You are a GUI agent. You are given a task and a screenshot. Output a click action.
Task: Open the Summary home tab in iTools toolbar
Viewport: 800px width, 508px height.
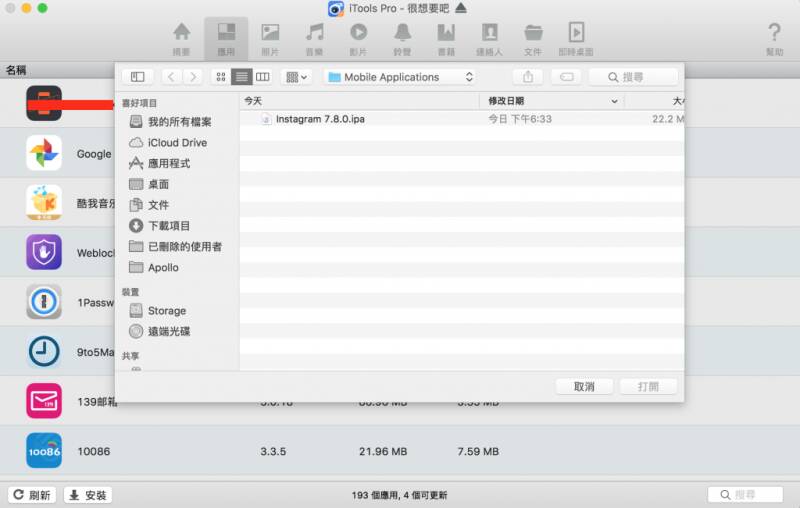(182, 39)
